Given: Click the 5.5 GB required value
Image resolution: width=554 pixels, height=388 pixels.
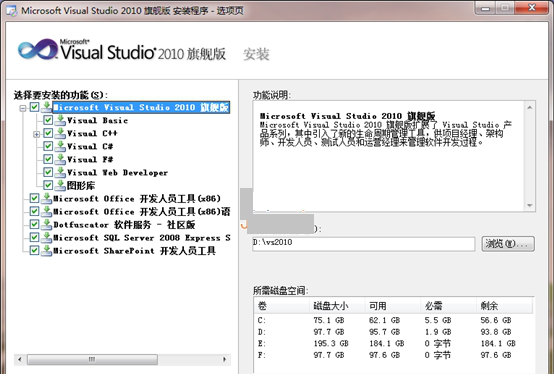Looking at the screenshot, I should [x=438, y=320].
